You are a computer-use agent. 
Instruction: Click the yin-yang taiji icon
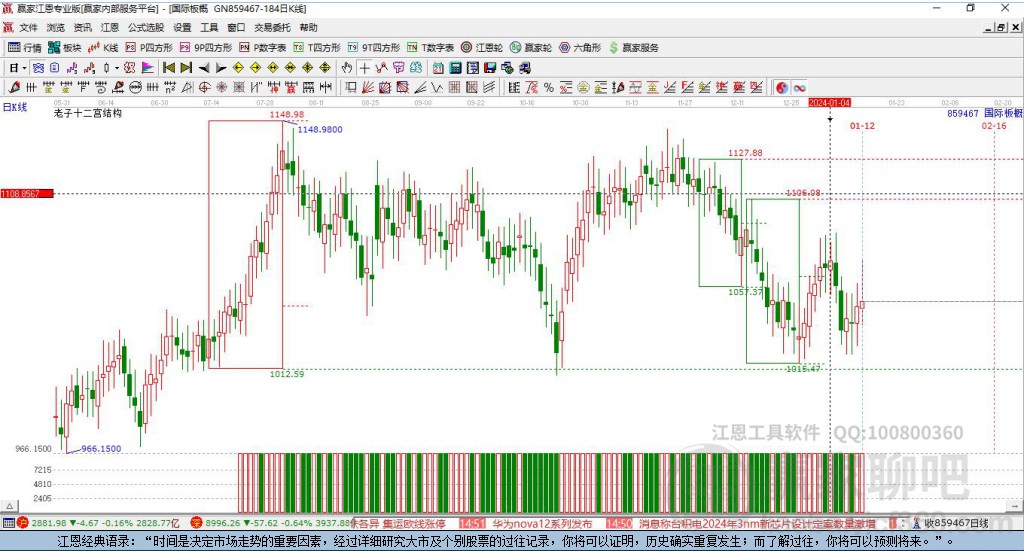click(x=782, y=87)
